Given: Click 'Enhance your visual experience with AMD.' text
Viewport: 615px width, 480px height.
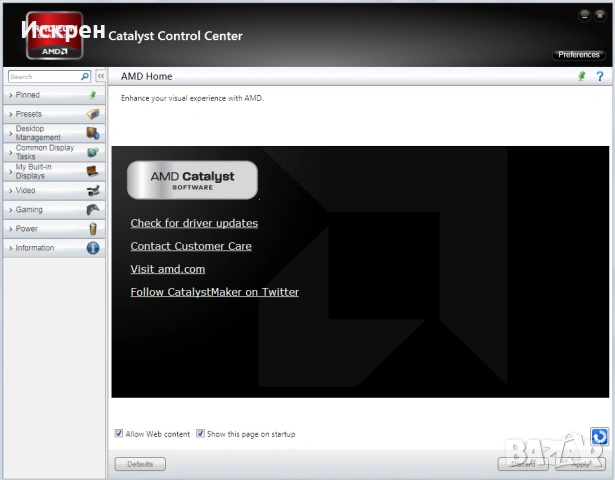Looking at the screenshot, I should (x=192, y=98).
